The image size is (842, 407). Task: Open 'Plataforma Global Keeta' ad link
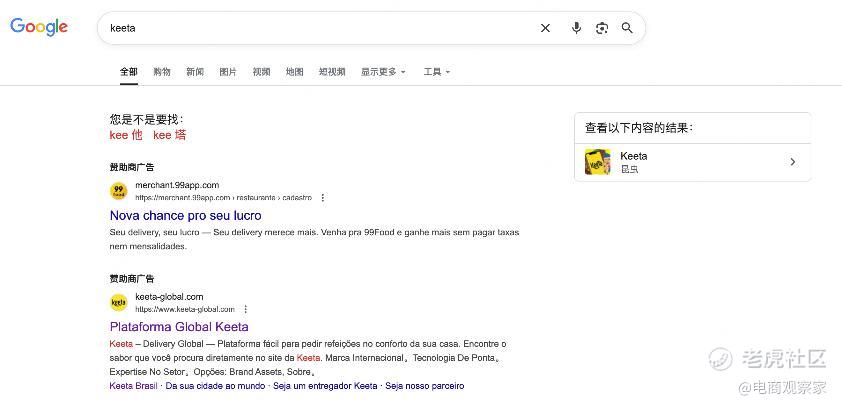pos(179,326)
